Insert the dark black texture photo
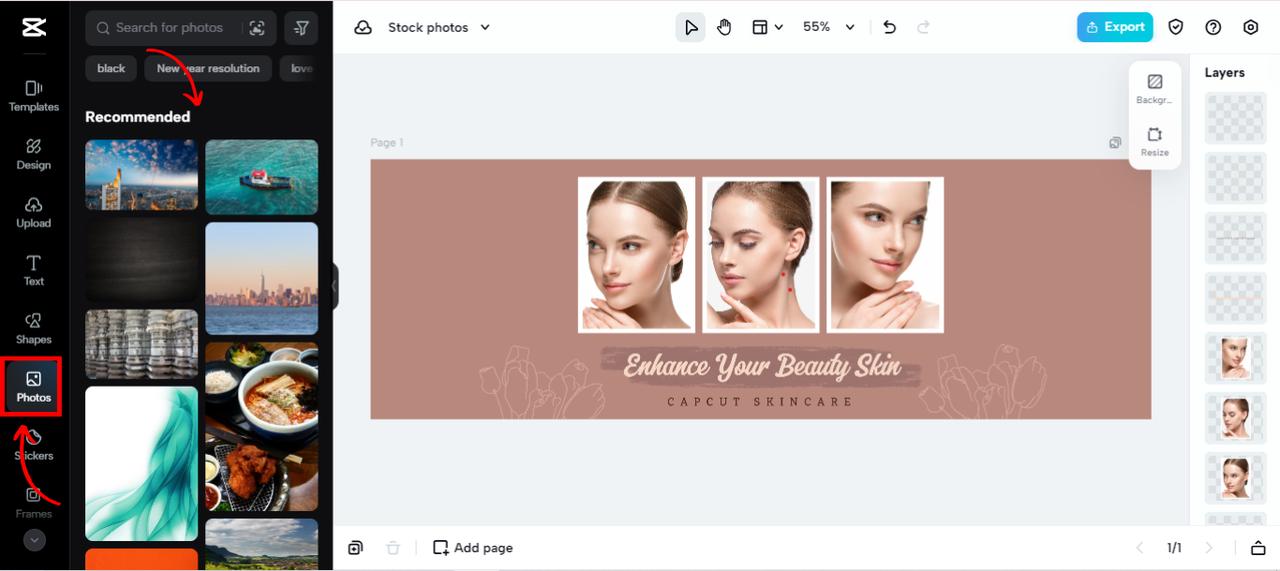Viewport: 1280px width, 571px height. pos(142,260)
